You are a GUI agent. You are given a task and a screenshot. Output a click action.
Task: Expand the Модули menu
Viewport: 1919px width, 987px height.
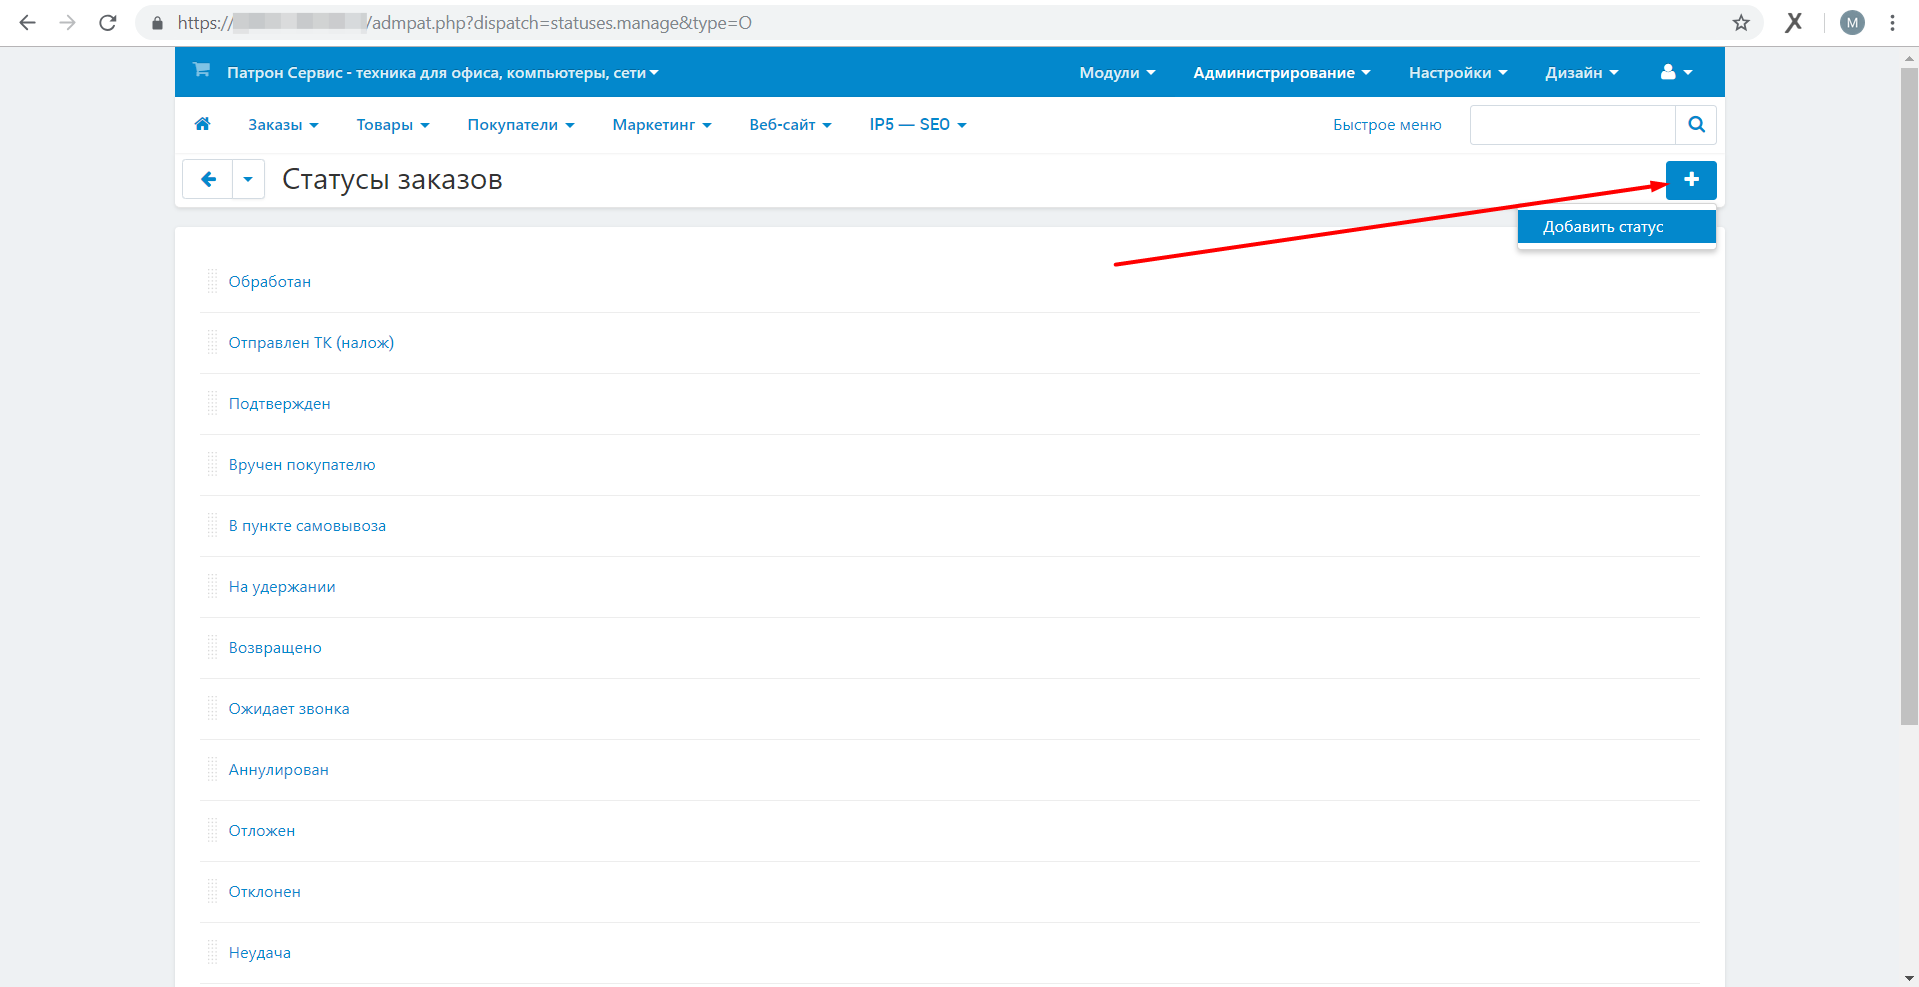(1117, 72)
